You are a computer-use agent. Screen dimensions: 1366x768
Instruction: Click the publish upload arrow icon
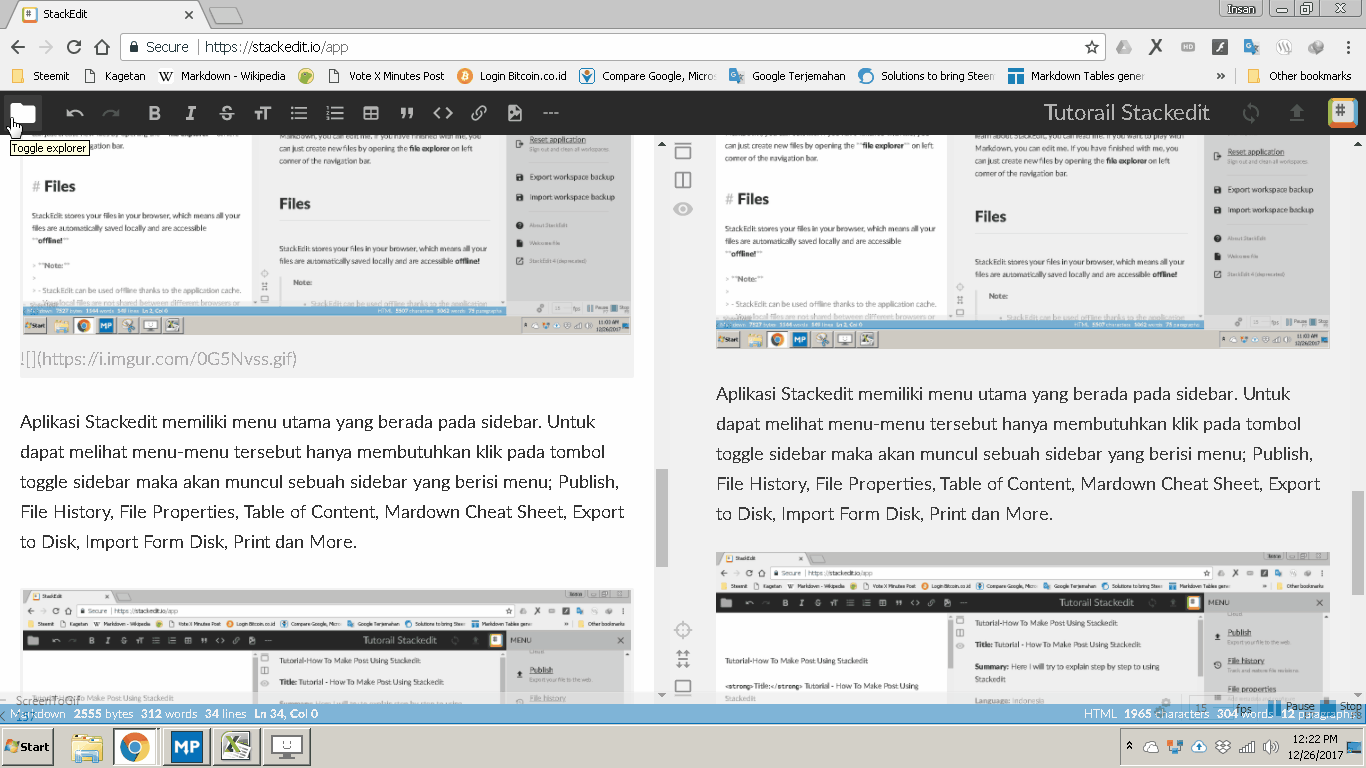(1296, 113)
